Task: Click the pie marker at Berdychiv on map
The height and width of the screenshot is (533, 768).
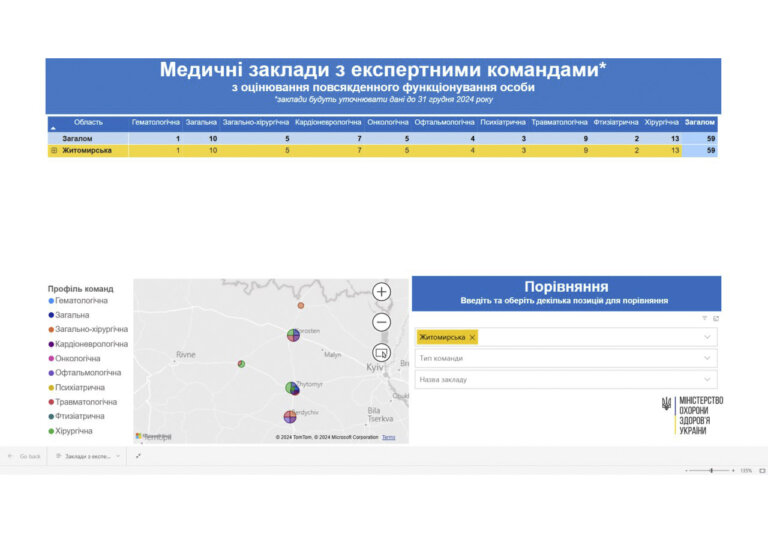Action: 290,417
